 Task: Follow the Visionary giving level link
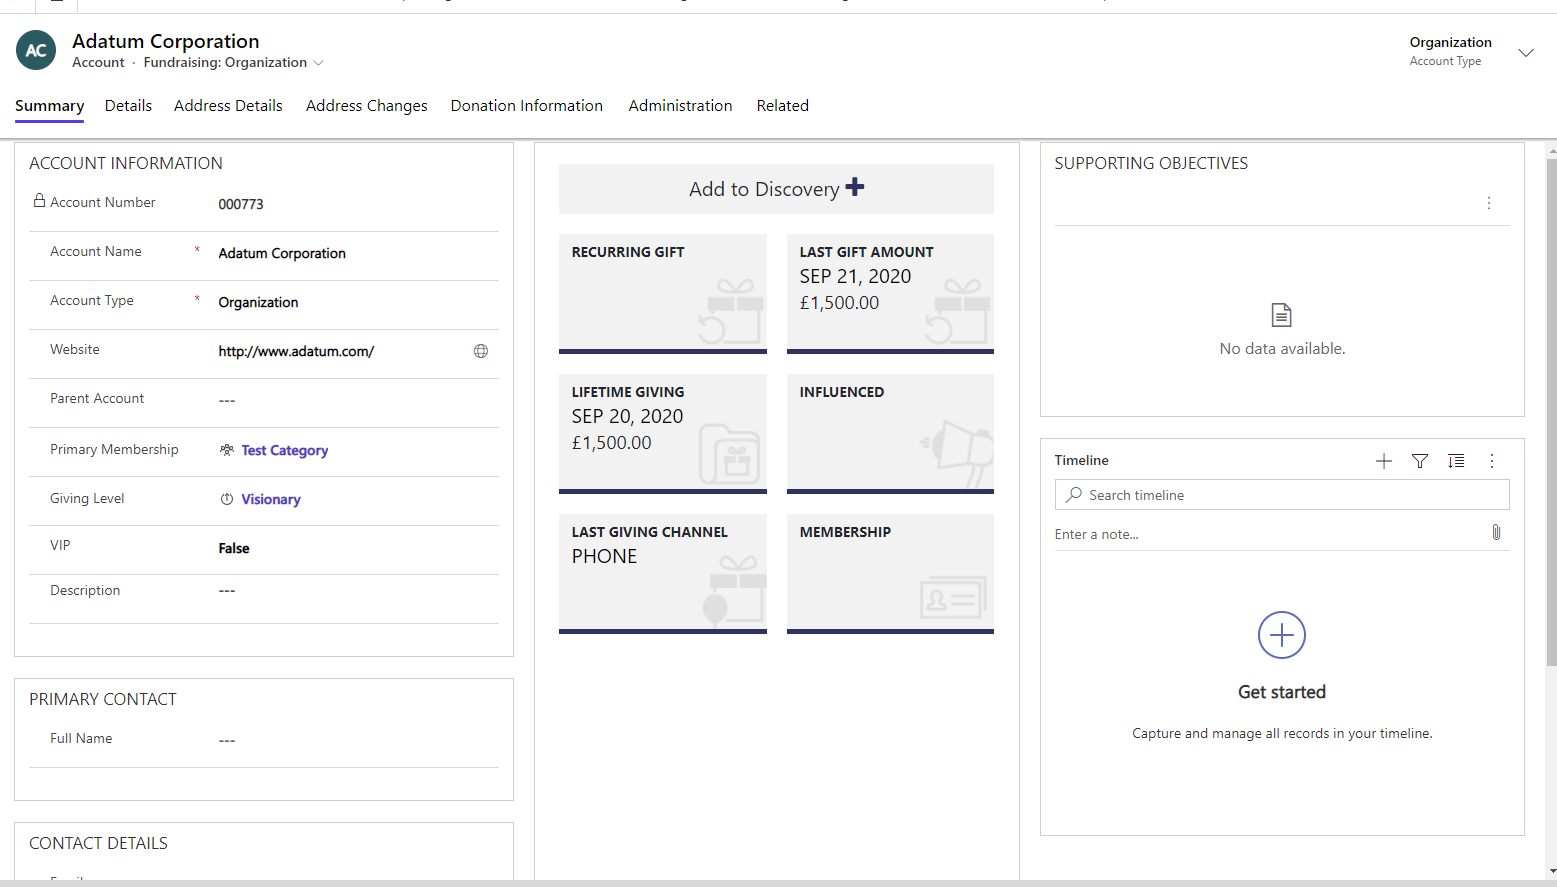(x=270, y=500)
